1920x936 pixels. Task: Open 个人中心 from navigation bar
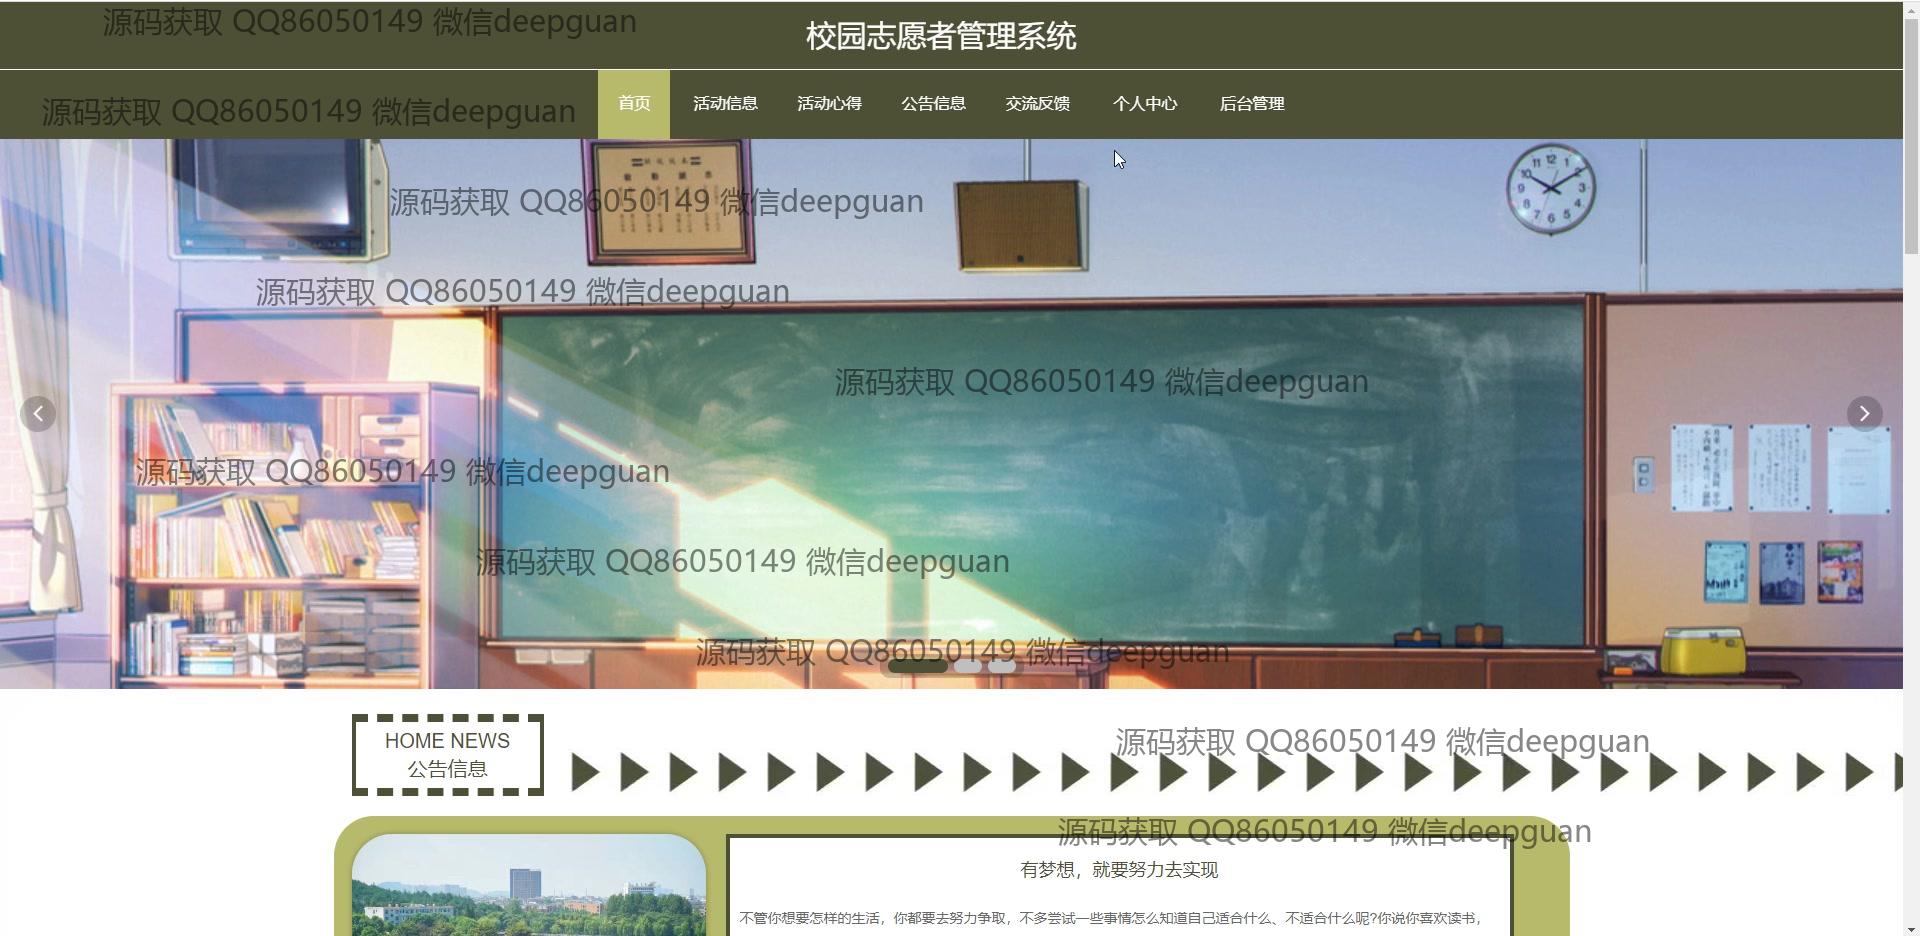[x=1145, y=104]
